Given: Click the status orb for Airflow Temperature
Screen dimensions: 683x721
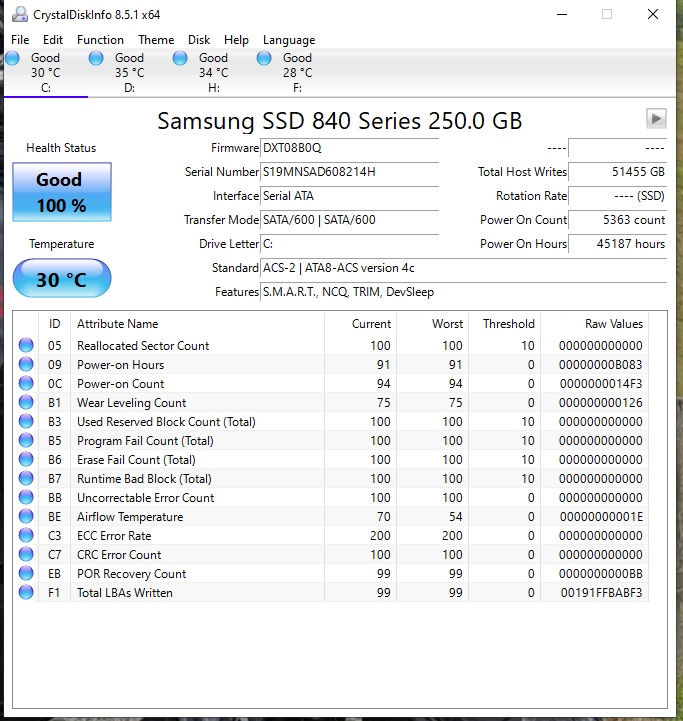Looking at the screenshot, I should click(x=26, y=516).
